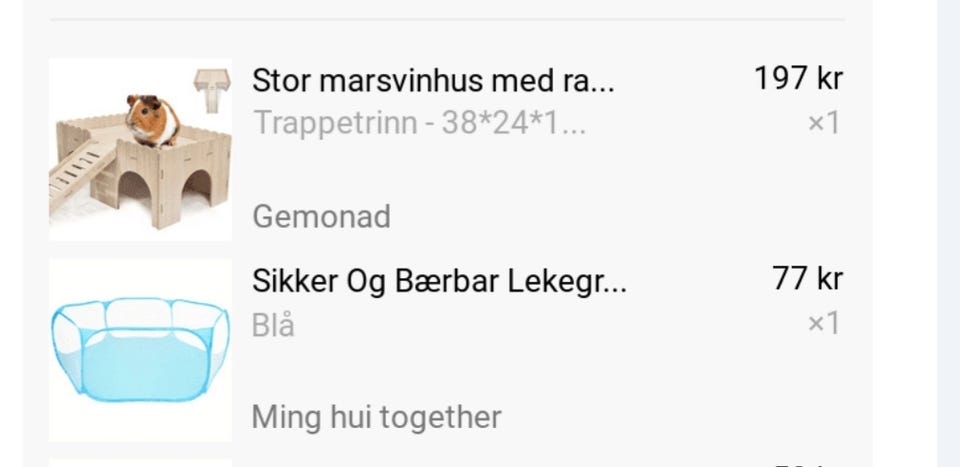This screenshot has height=467, width=960.
Task: Click the 77 kr price
Action: (x=807, y=279)
